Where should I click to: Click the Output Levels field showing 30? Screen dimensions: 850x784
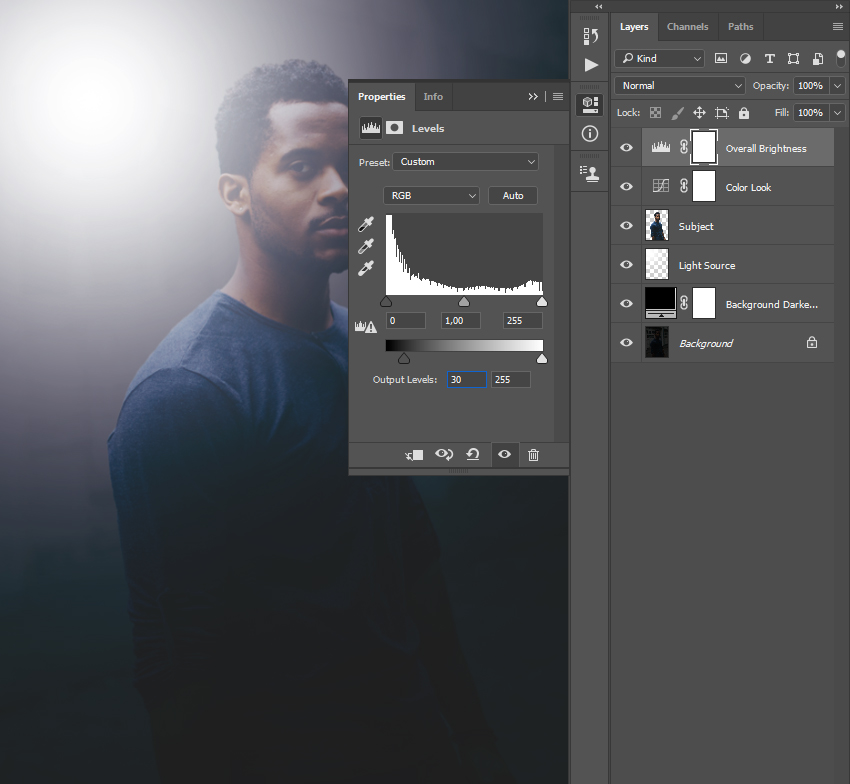[463, 380]
